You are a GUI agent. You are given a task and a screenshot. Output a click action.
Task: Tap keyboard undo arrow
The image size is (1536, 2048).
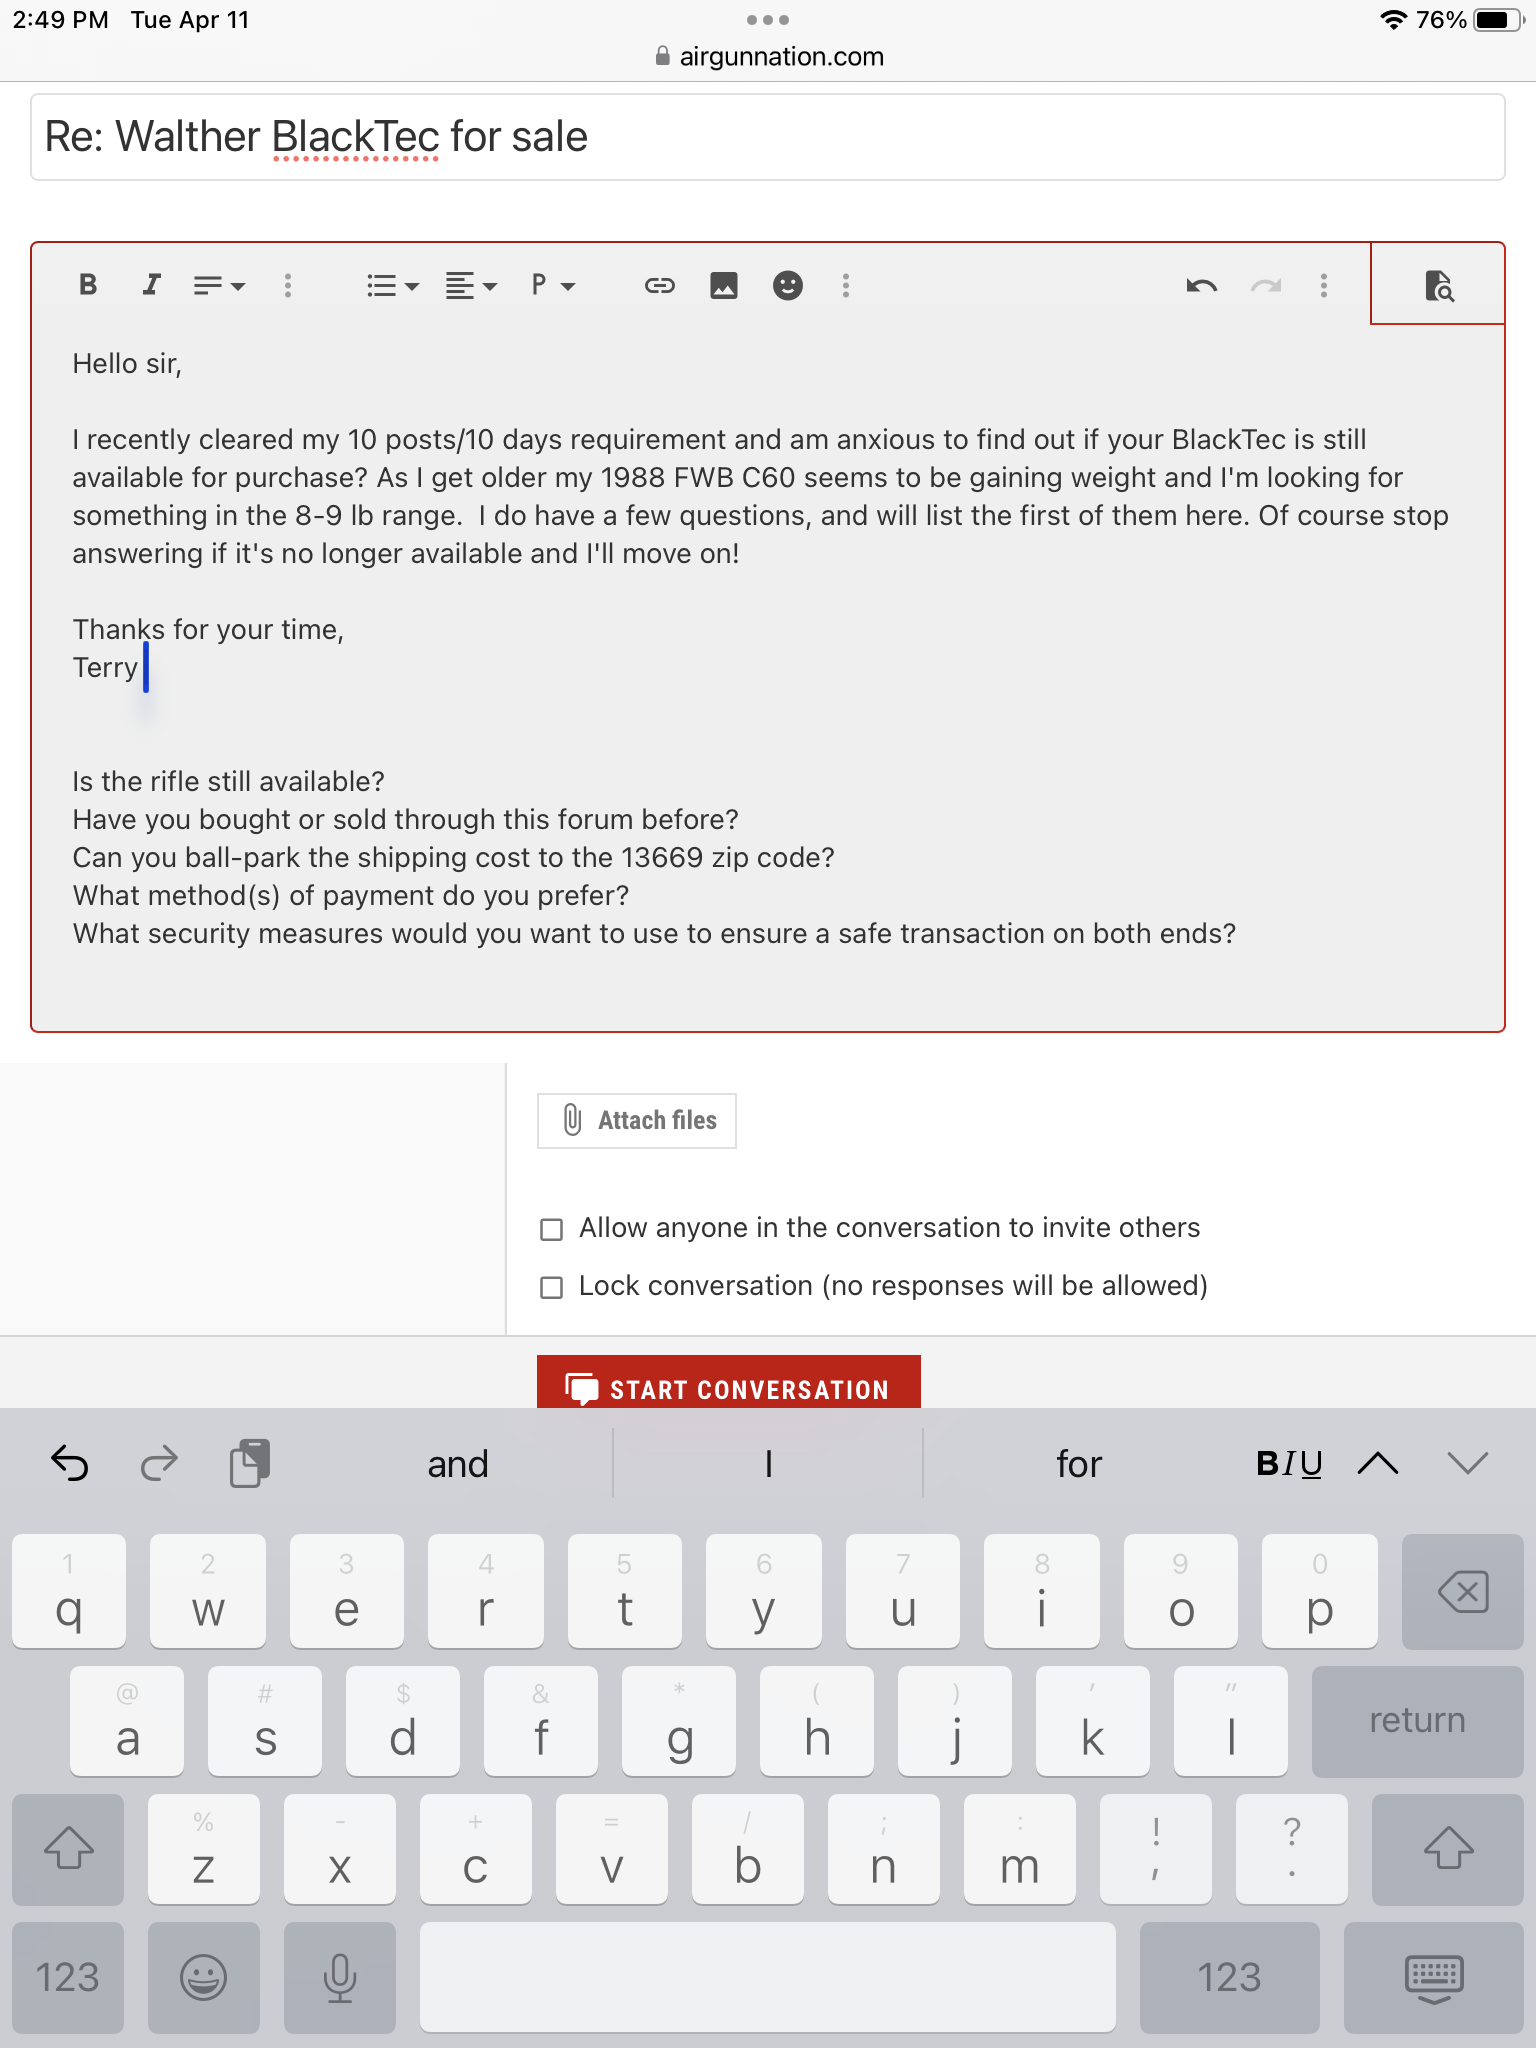(x=70, y=1464)
